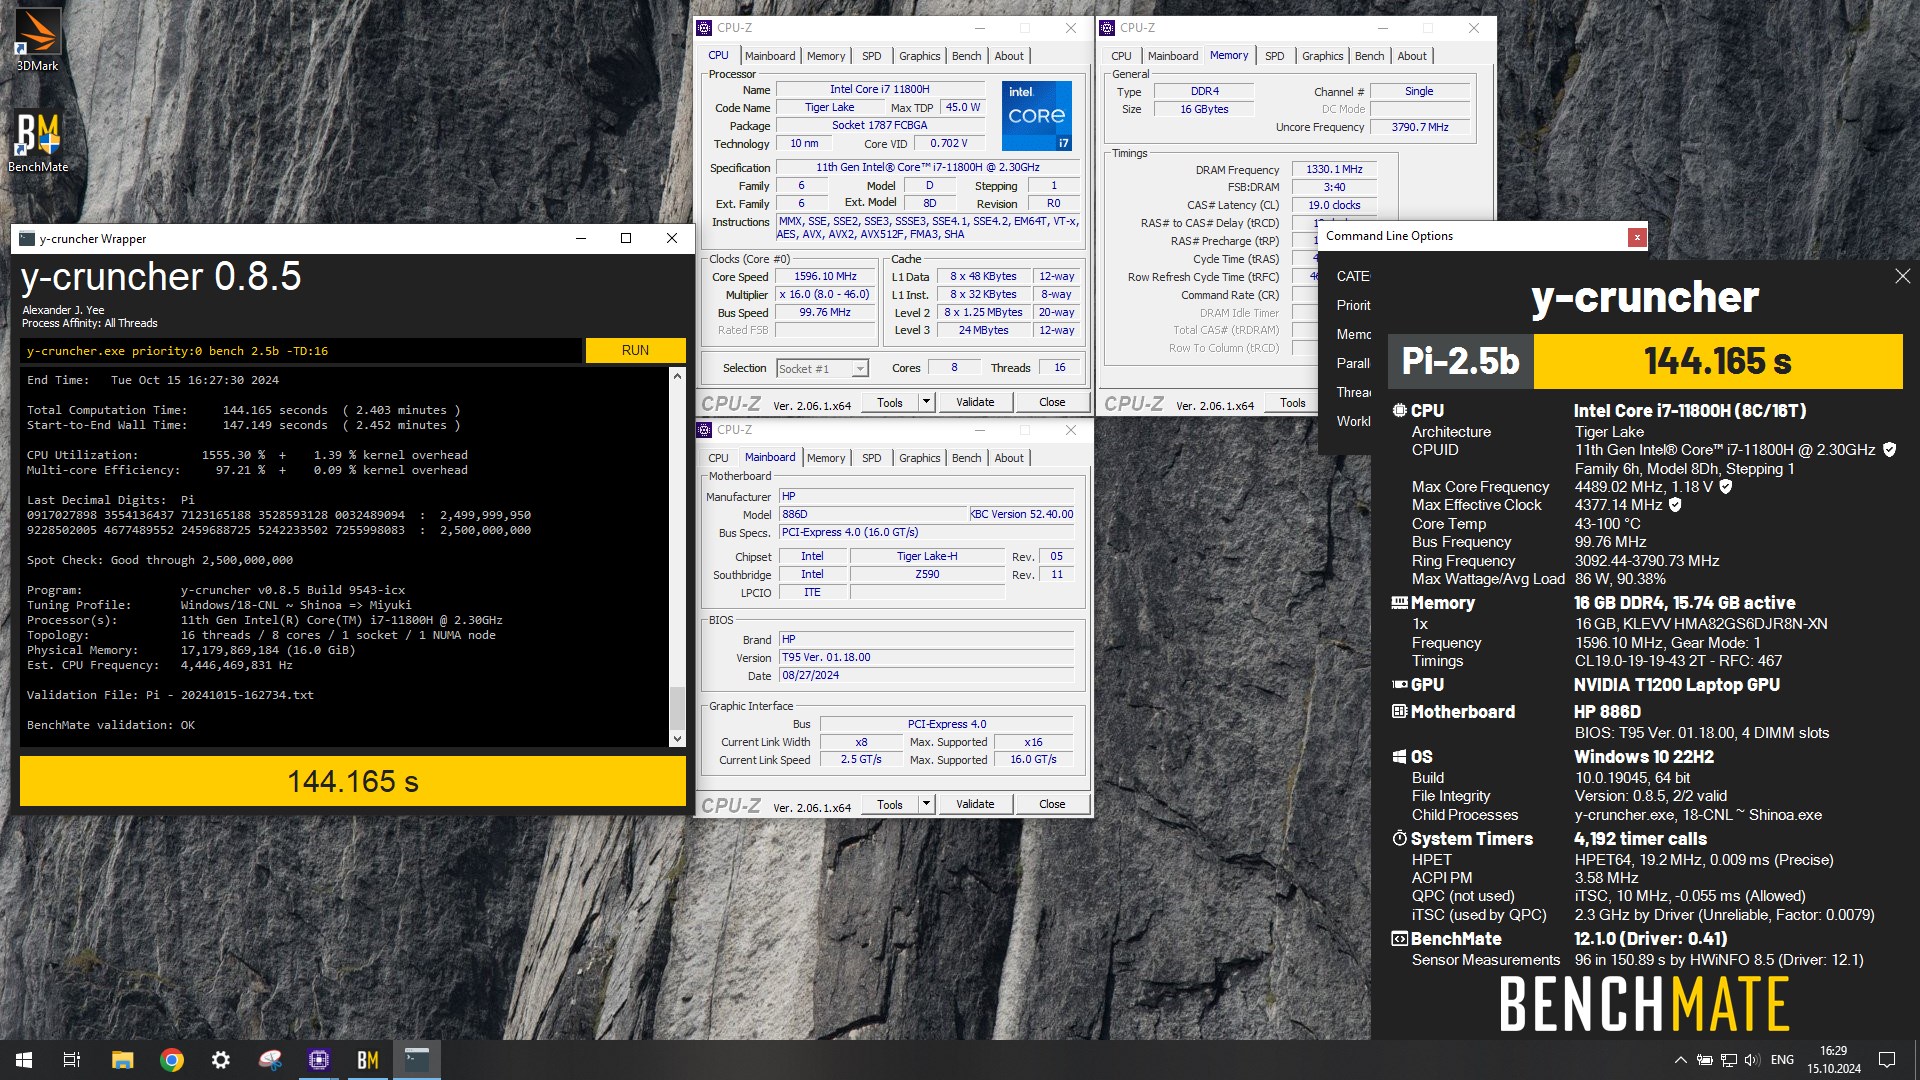The height and width of the screenshot is (1080, 1920).
Task: Check the battery icon in system tray
Action: [1705, 1060]
